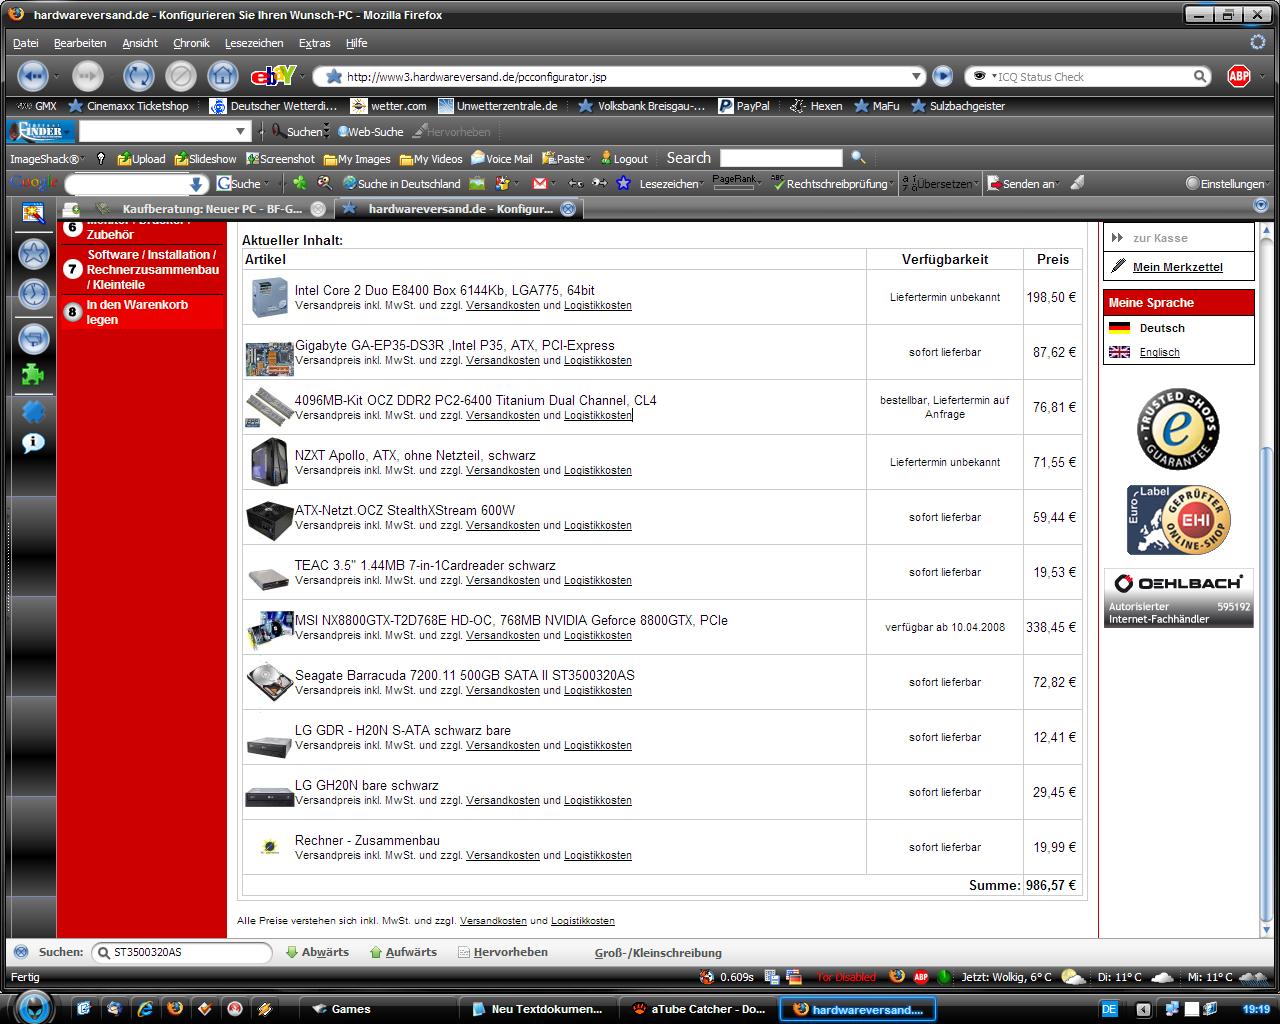The height and width of the screenshot is (1024, 1280).
Task: Click the Aufwärts find button
Action: click(403, 952)
